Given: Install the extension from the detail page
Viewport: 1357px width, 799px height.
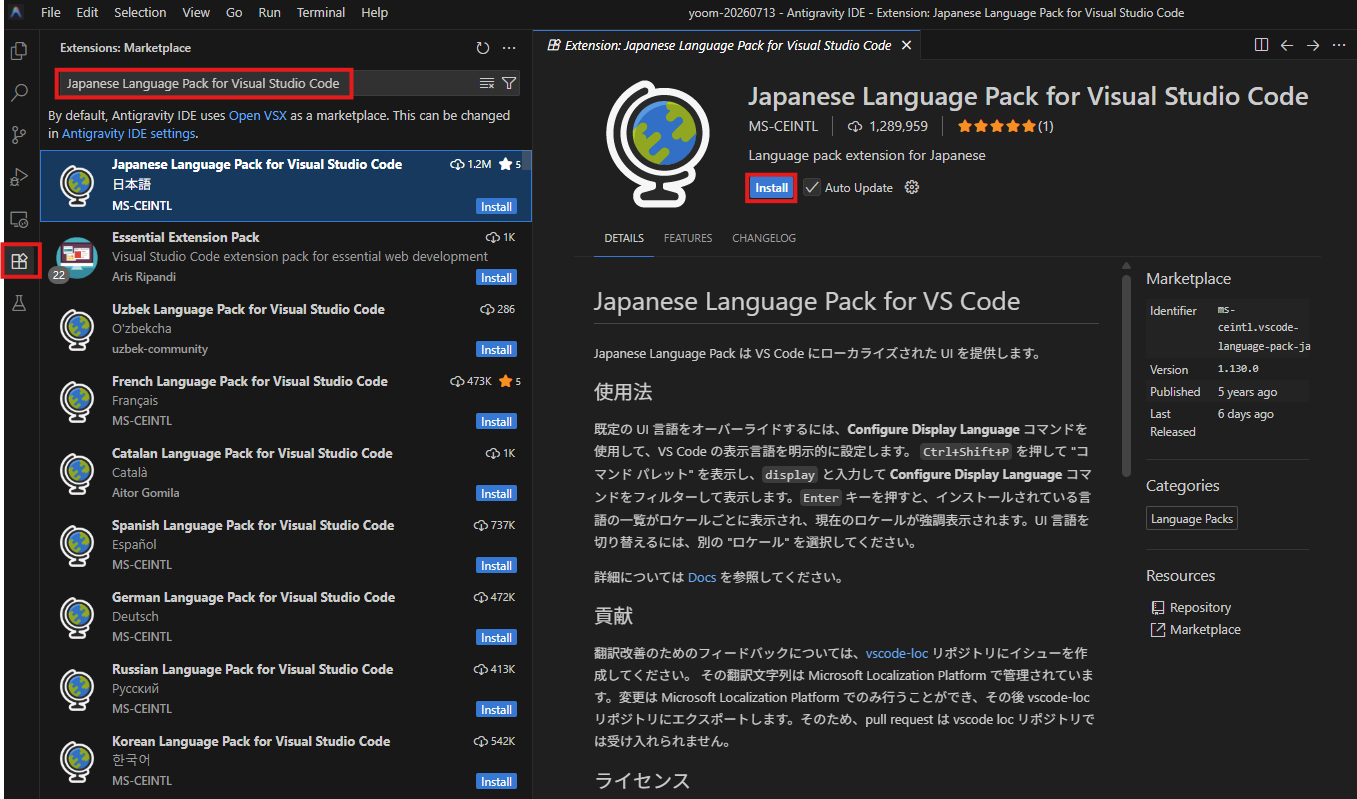Looking at the screenshot, I should pyautogui.click(x=771, y=188).
